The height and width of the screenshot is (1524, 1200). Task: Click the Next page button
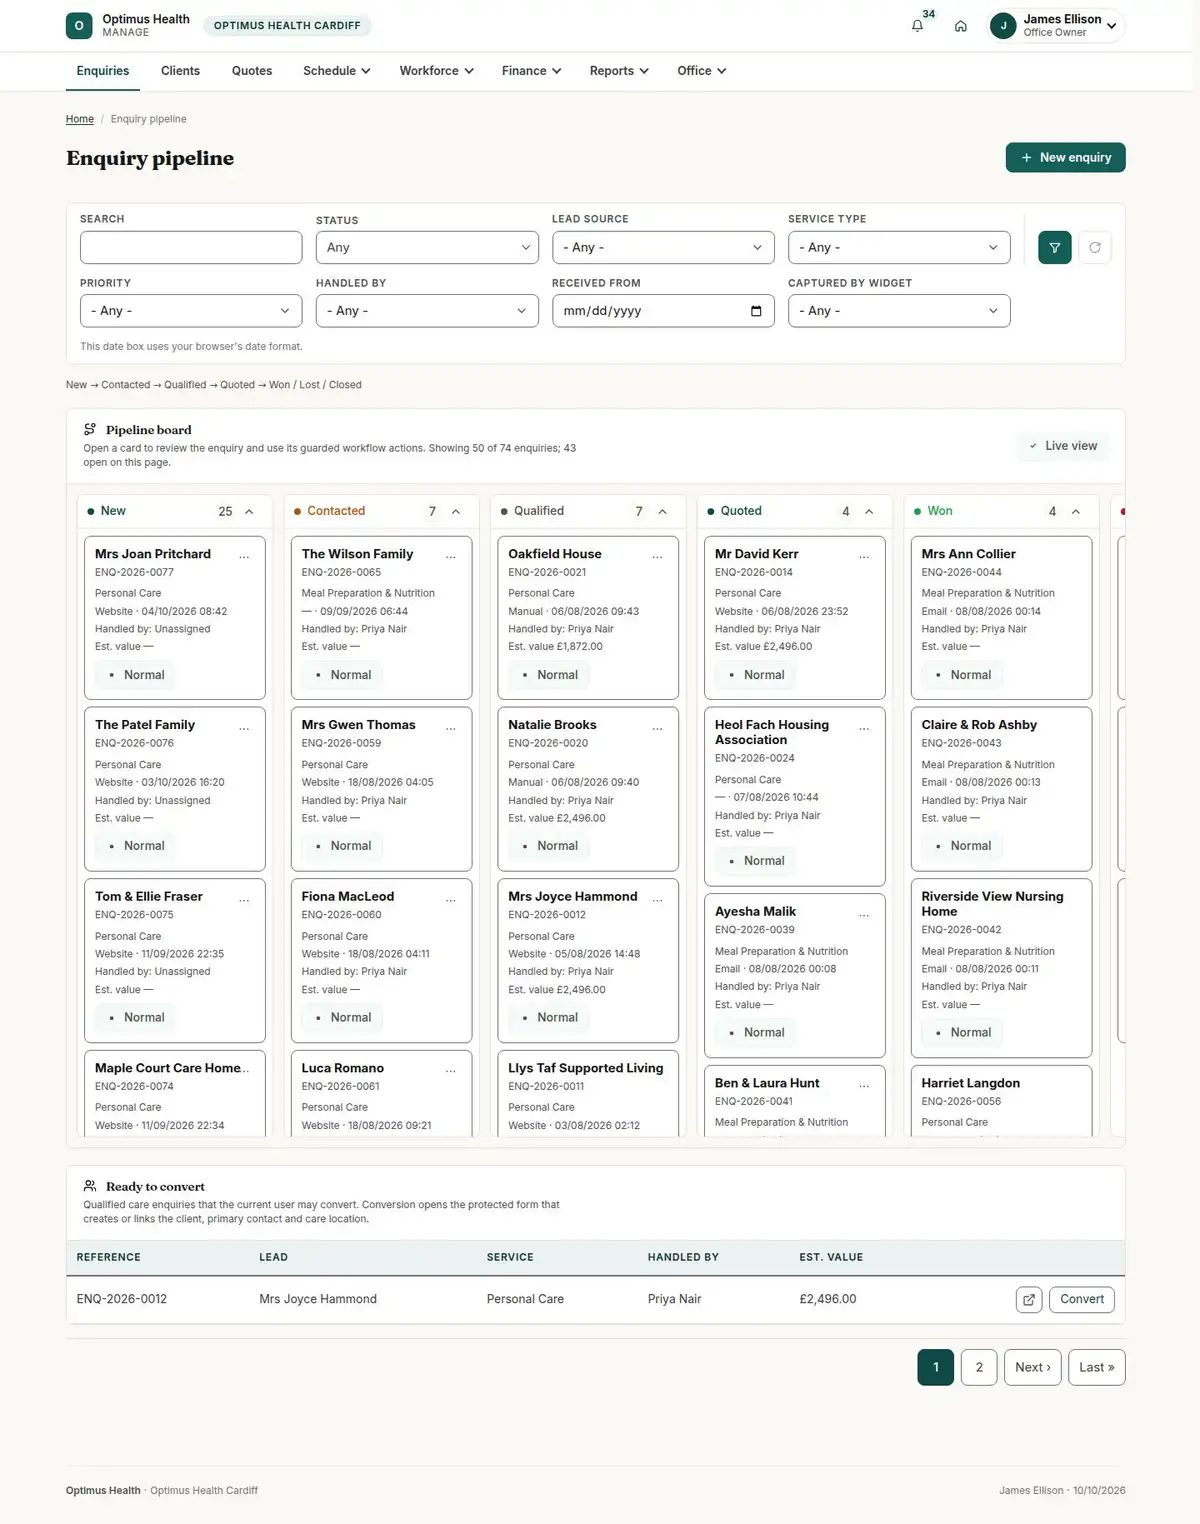point(1033,1368)
